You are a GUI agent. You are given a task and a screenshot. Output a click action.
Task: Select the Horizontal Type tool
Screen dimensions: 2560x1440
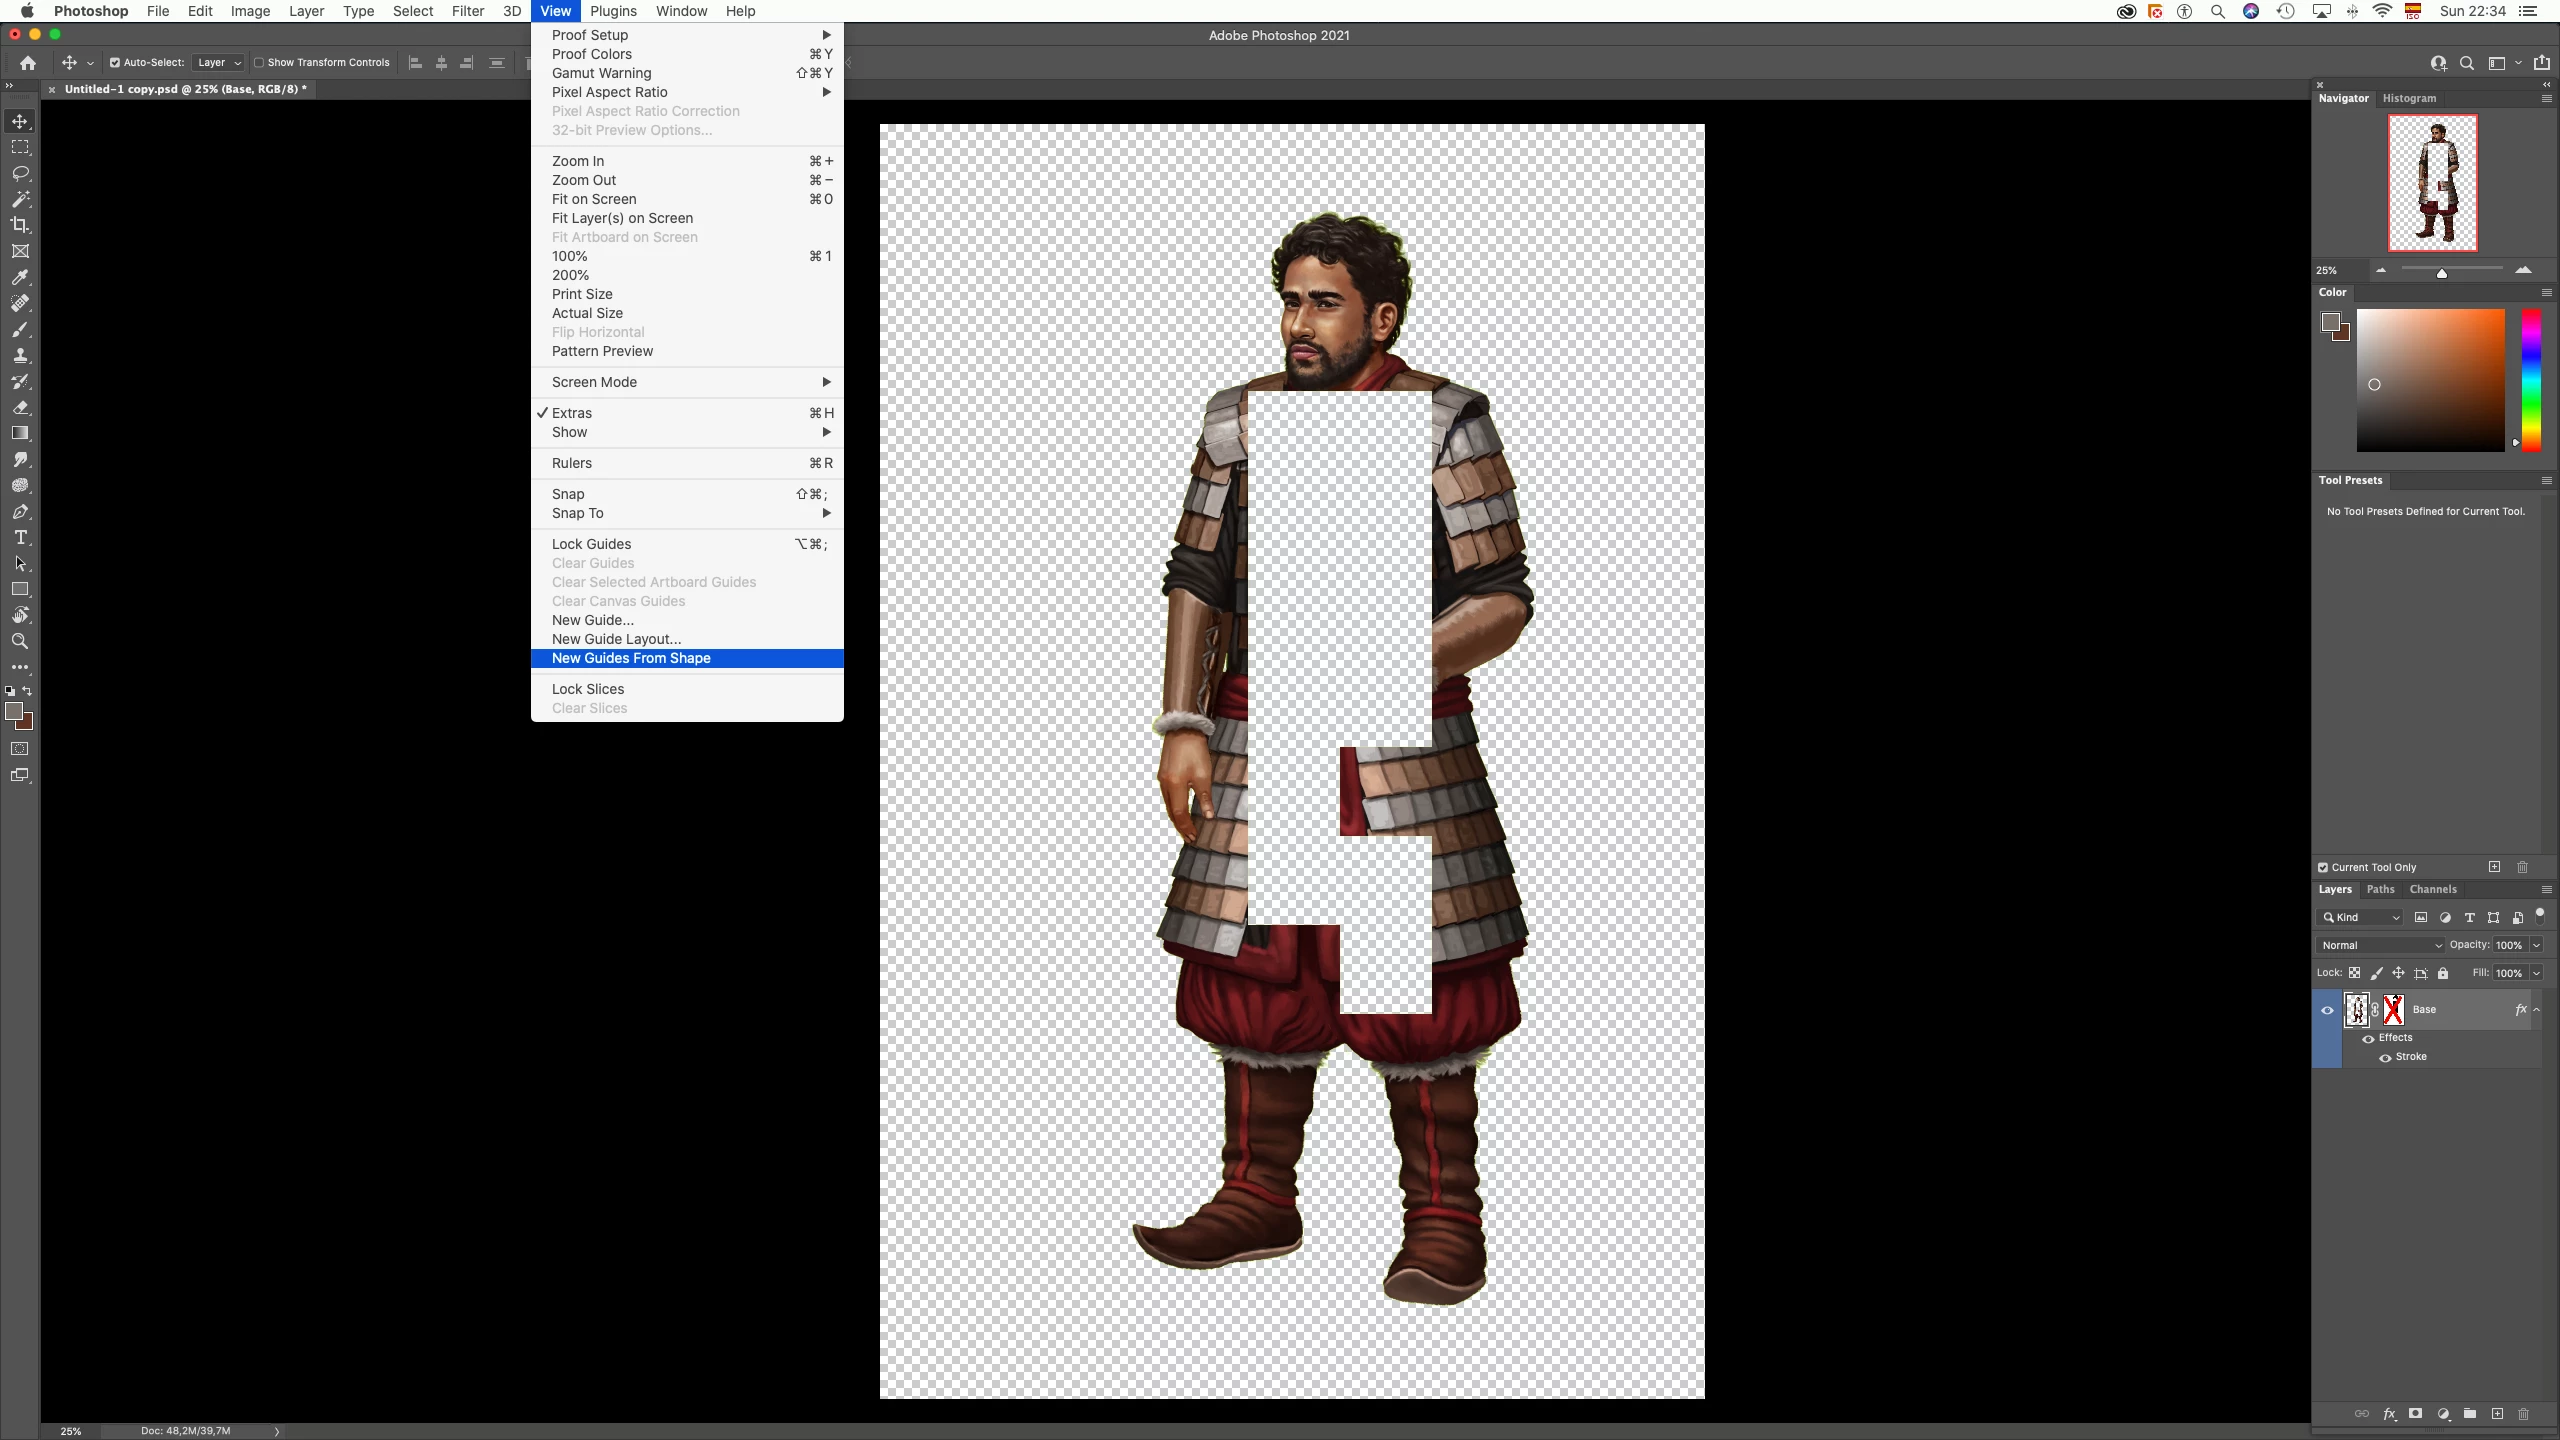20,537
